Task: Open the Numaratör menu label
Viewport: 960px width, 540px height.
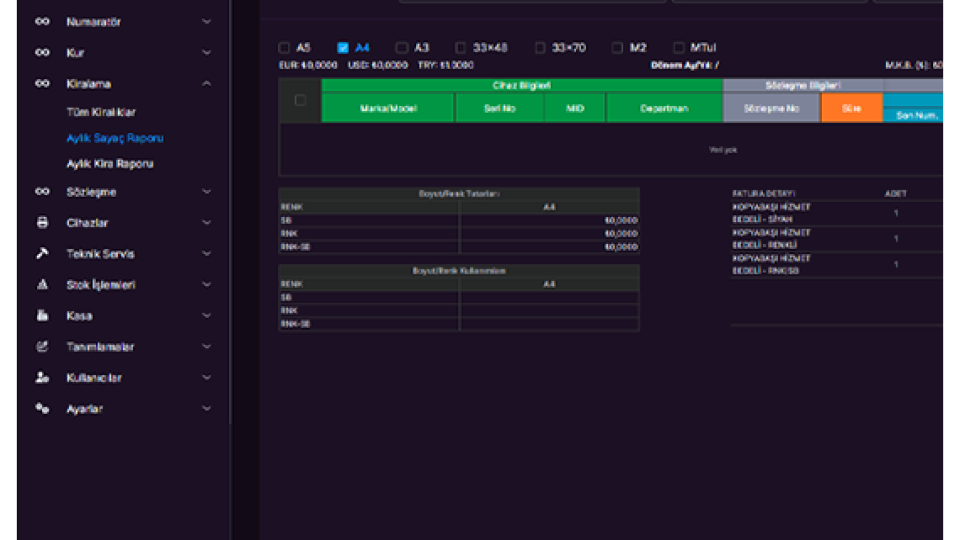Action: 94,21
